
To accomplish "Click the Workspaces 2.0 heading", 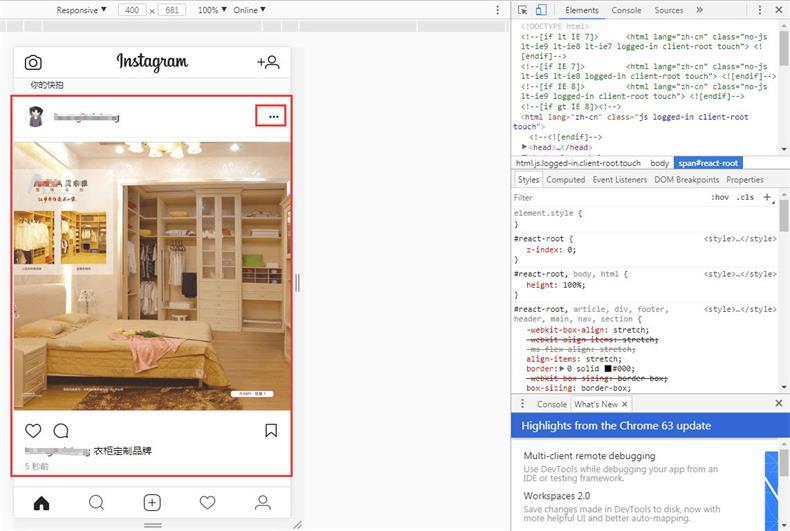I will pos(556,496).
